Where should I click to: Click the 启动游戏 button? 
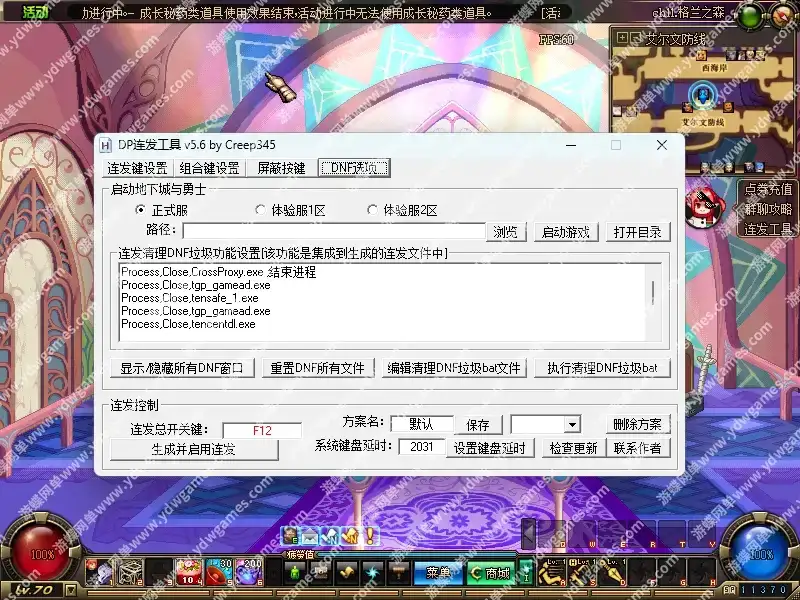(566, 232)
